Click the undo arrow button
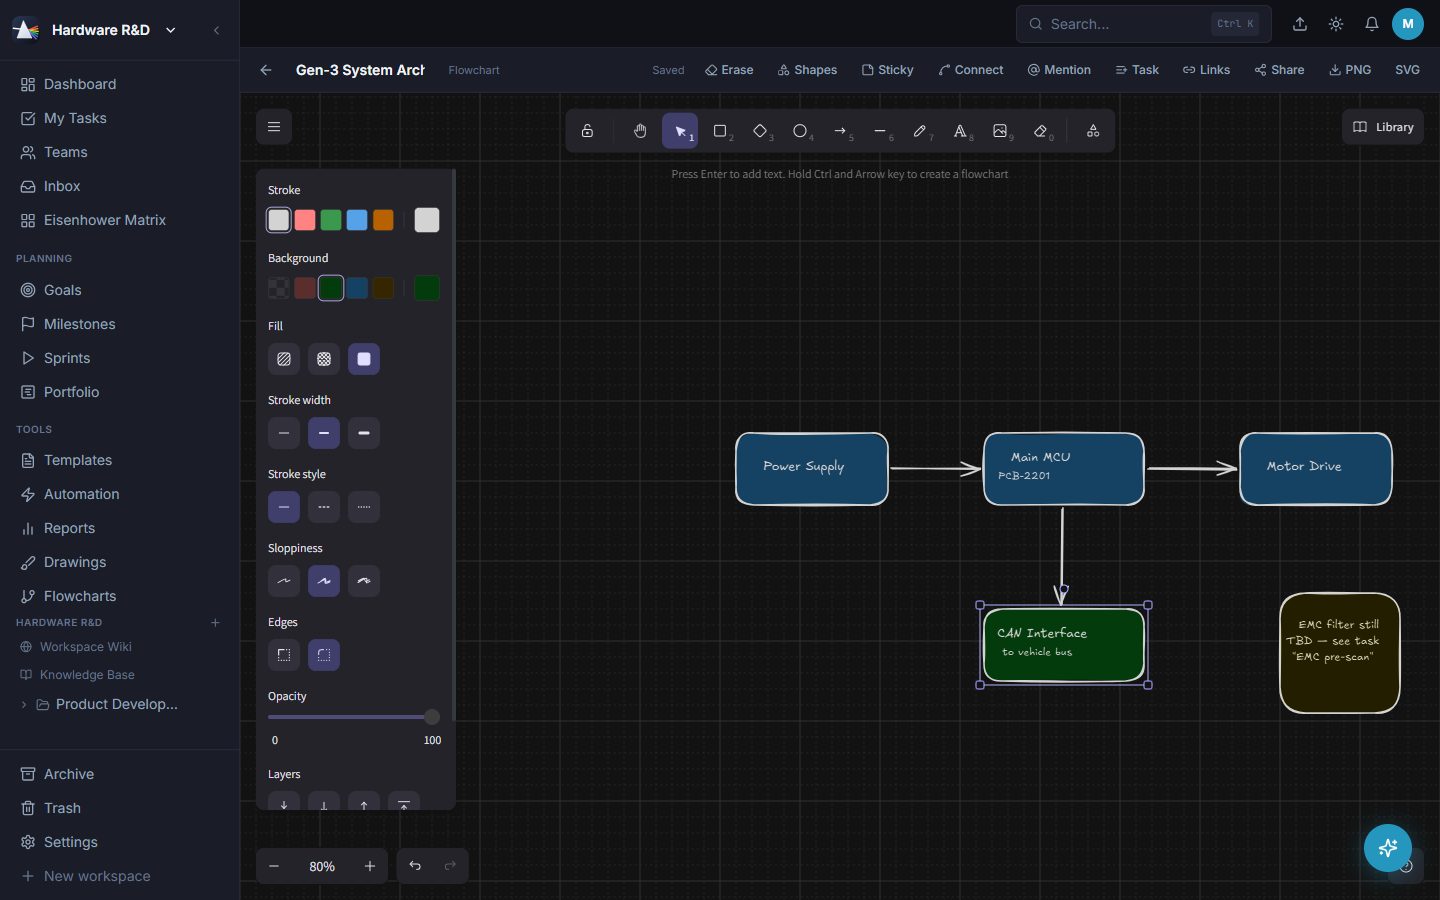1440x900 pixels. click(x=415, y=866)
